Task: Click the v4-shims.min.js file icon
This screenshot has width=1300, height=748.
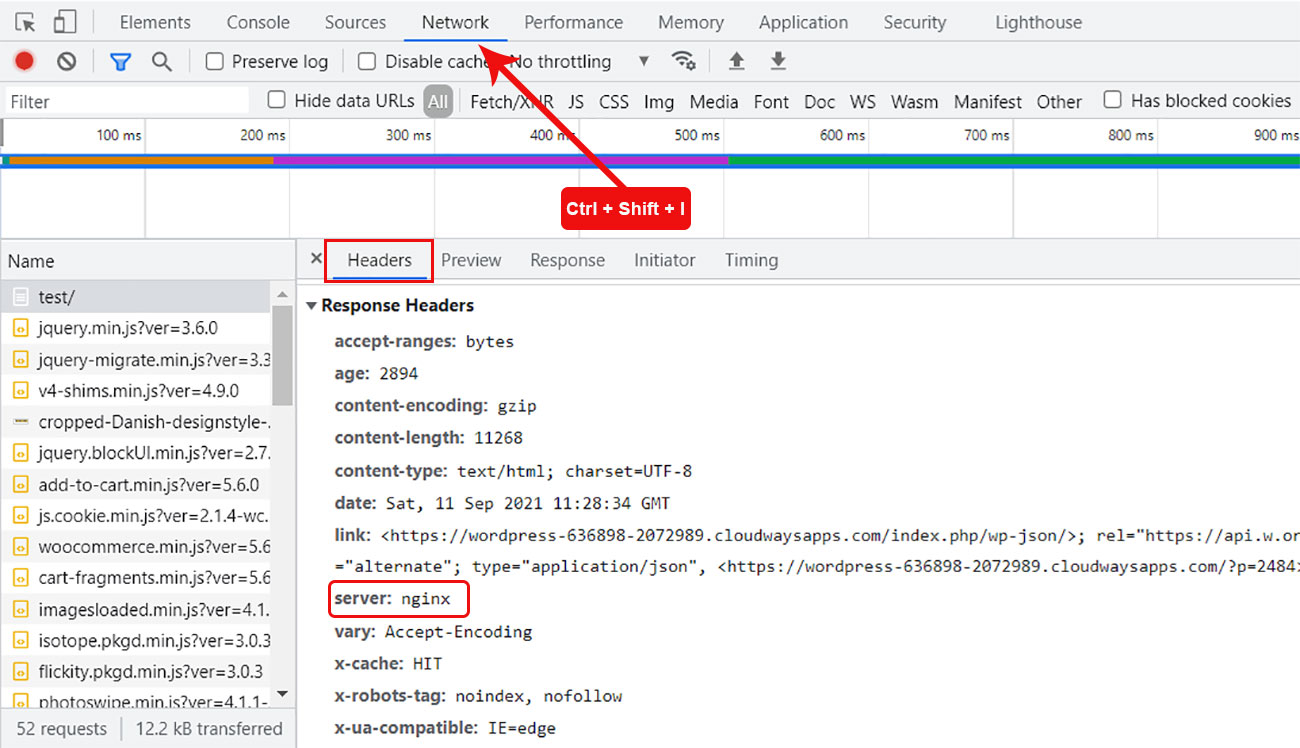Action: (x=21, y=390)
